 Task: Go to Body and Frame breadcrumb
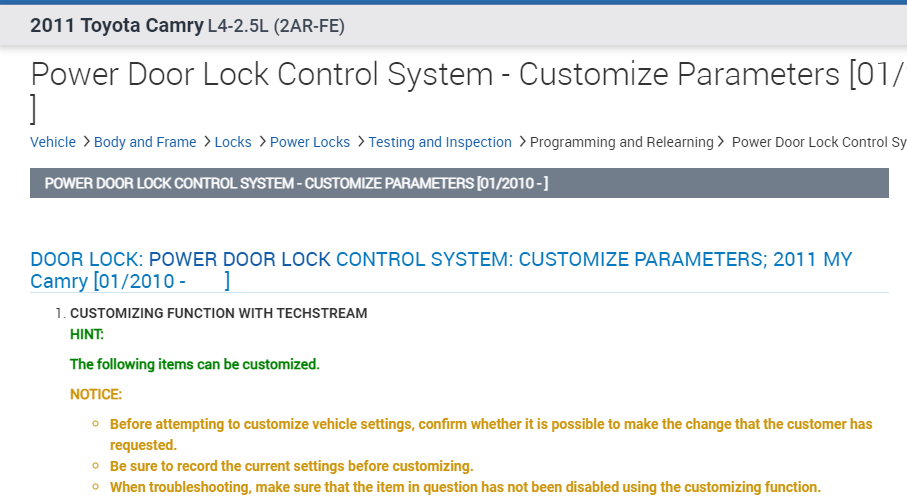pos(145,142)
